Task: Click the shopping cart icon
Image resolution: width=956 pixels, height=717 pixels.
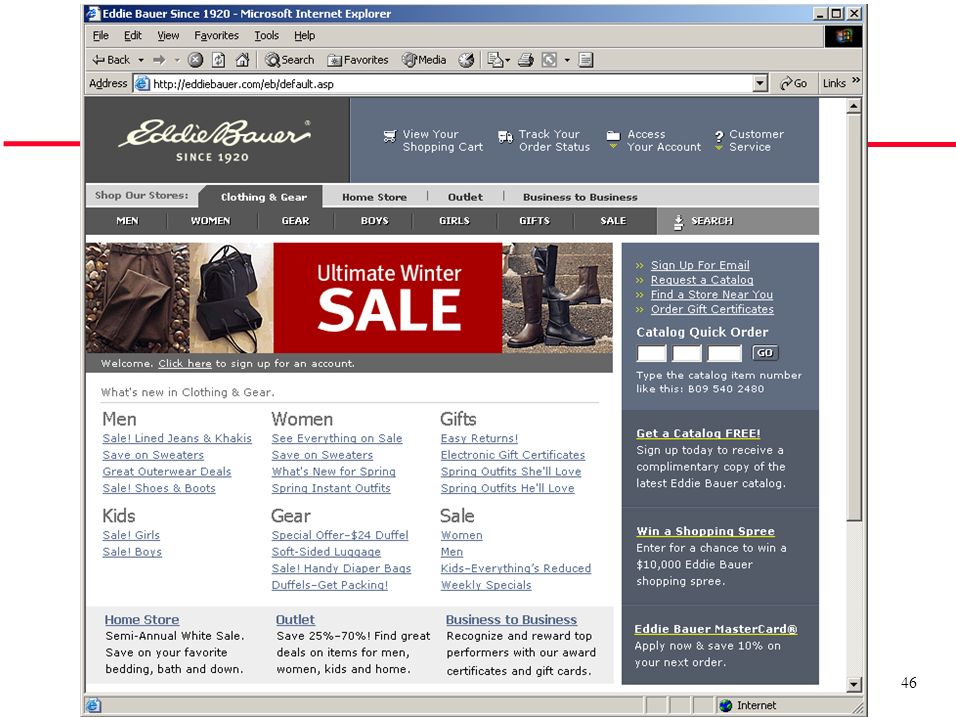Action: 390,135
